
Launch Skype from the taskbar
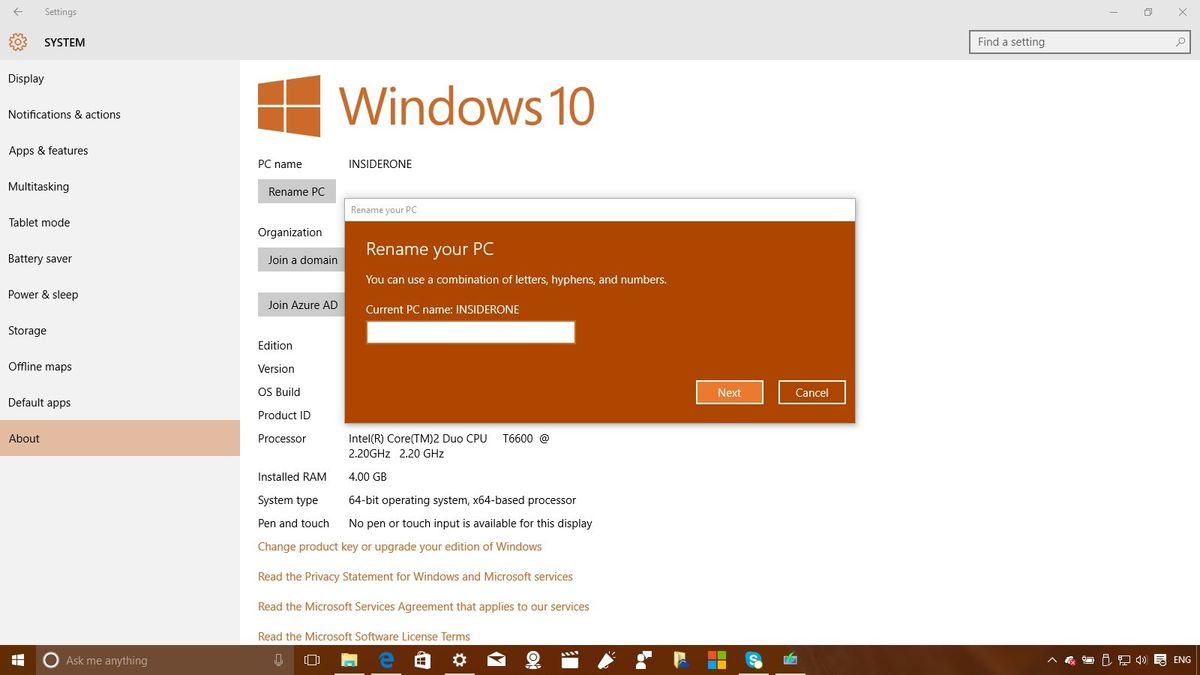[x=753, y=660]
